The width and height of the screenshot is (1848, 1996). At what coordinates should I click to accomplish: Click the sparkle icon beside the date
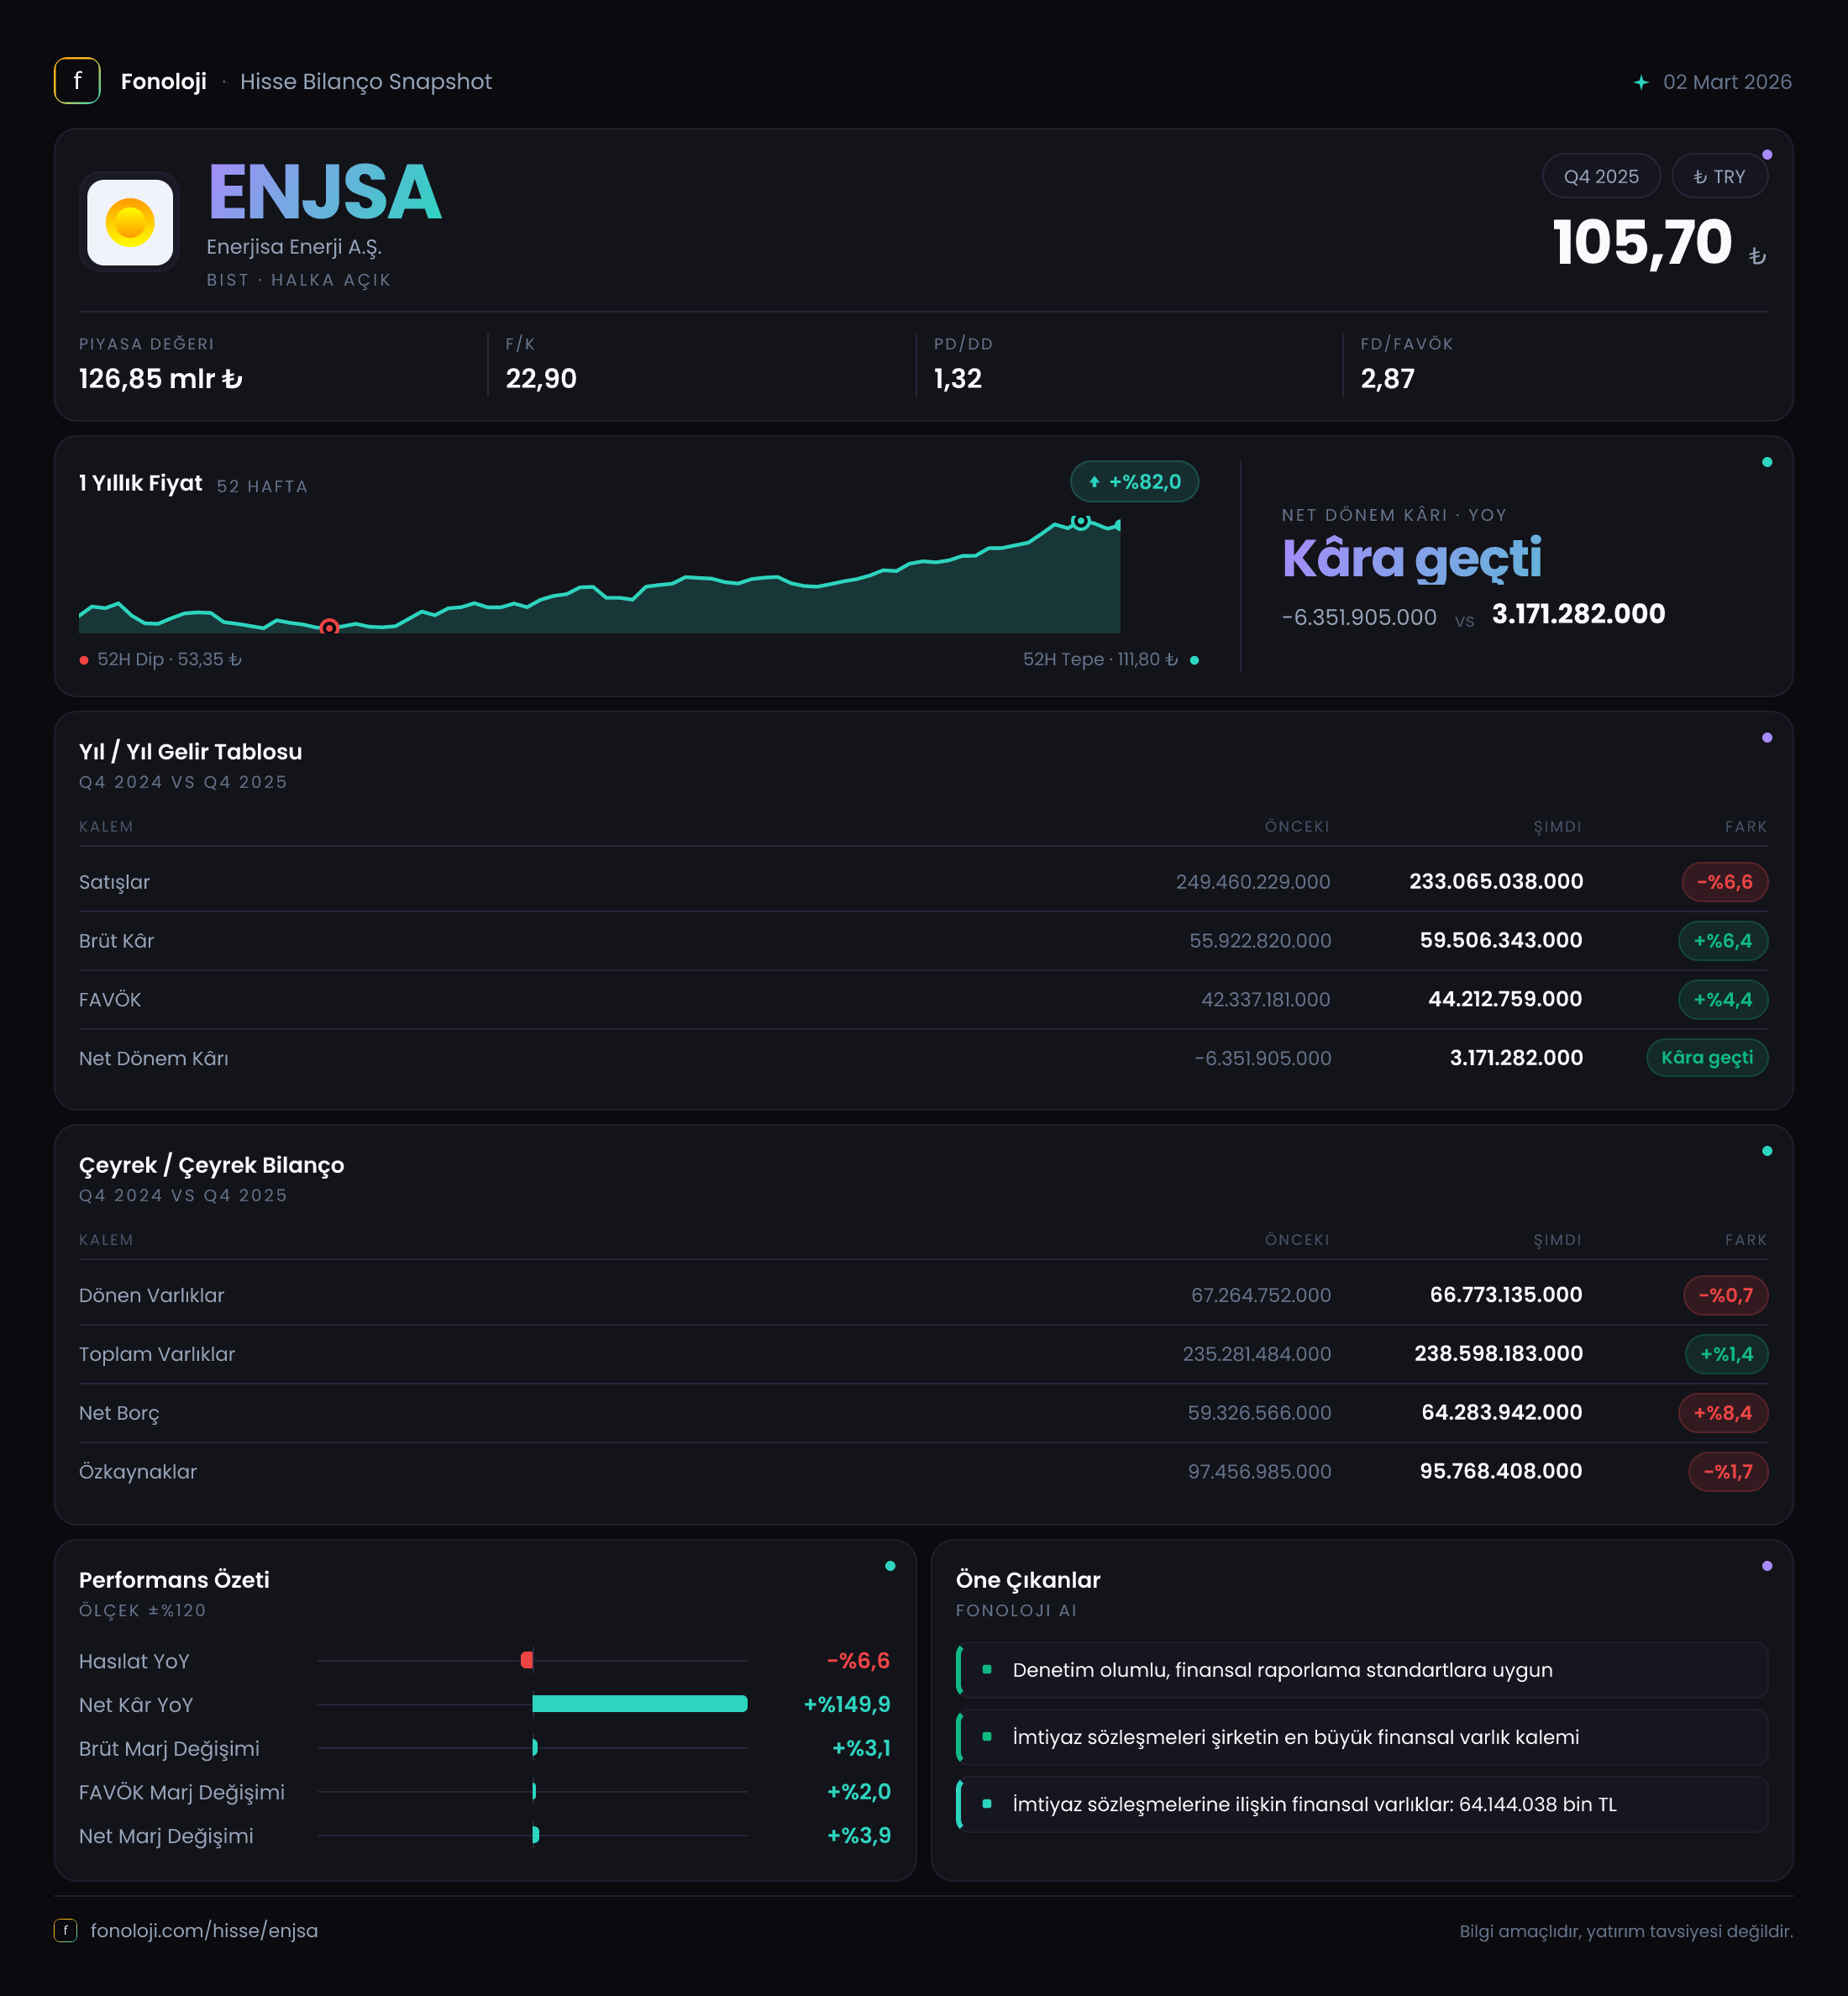pos(1641,82)
